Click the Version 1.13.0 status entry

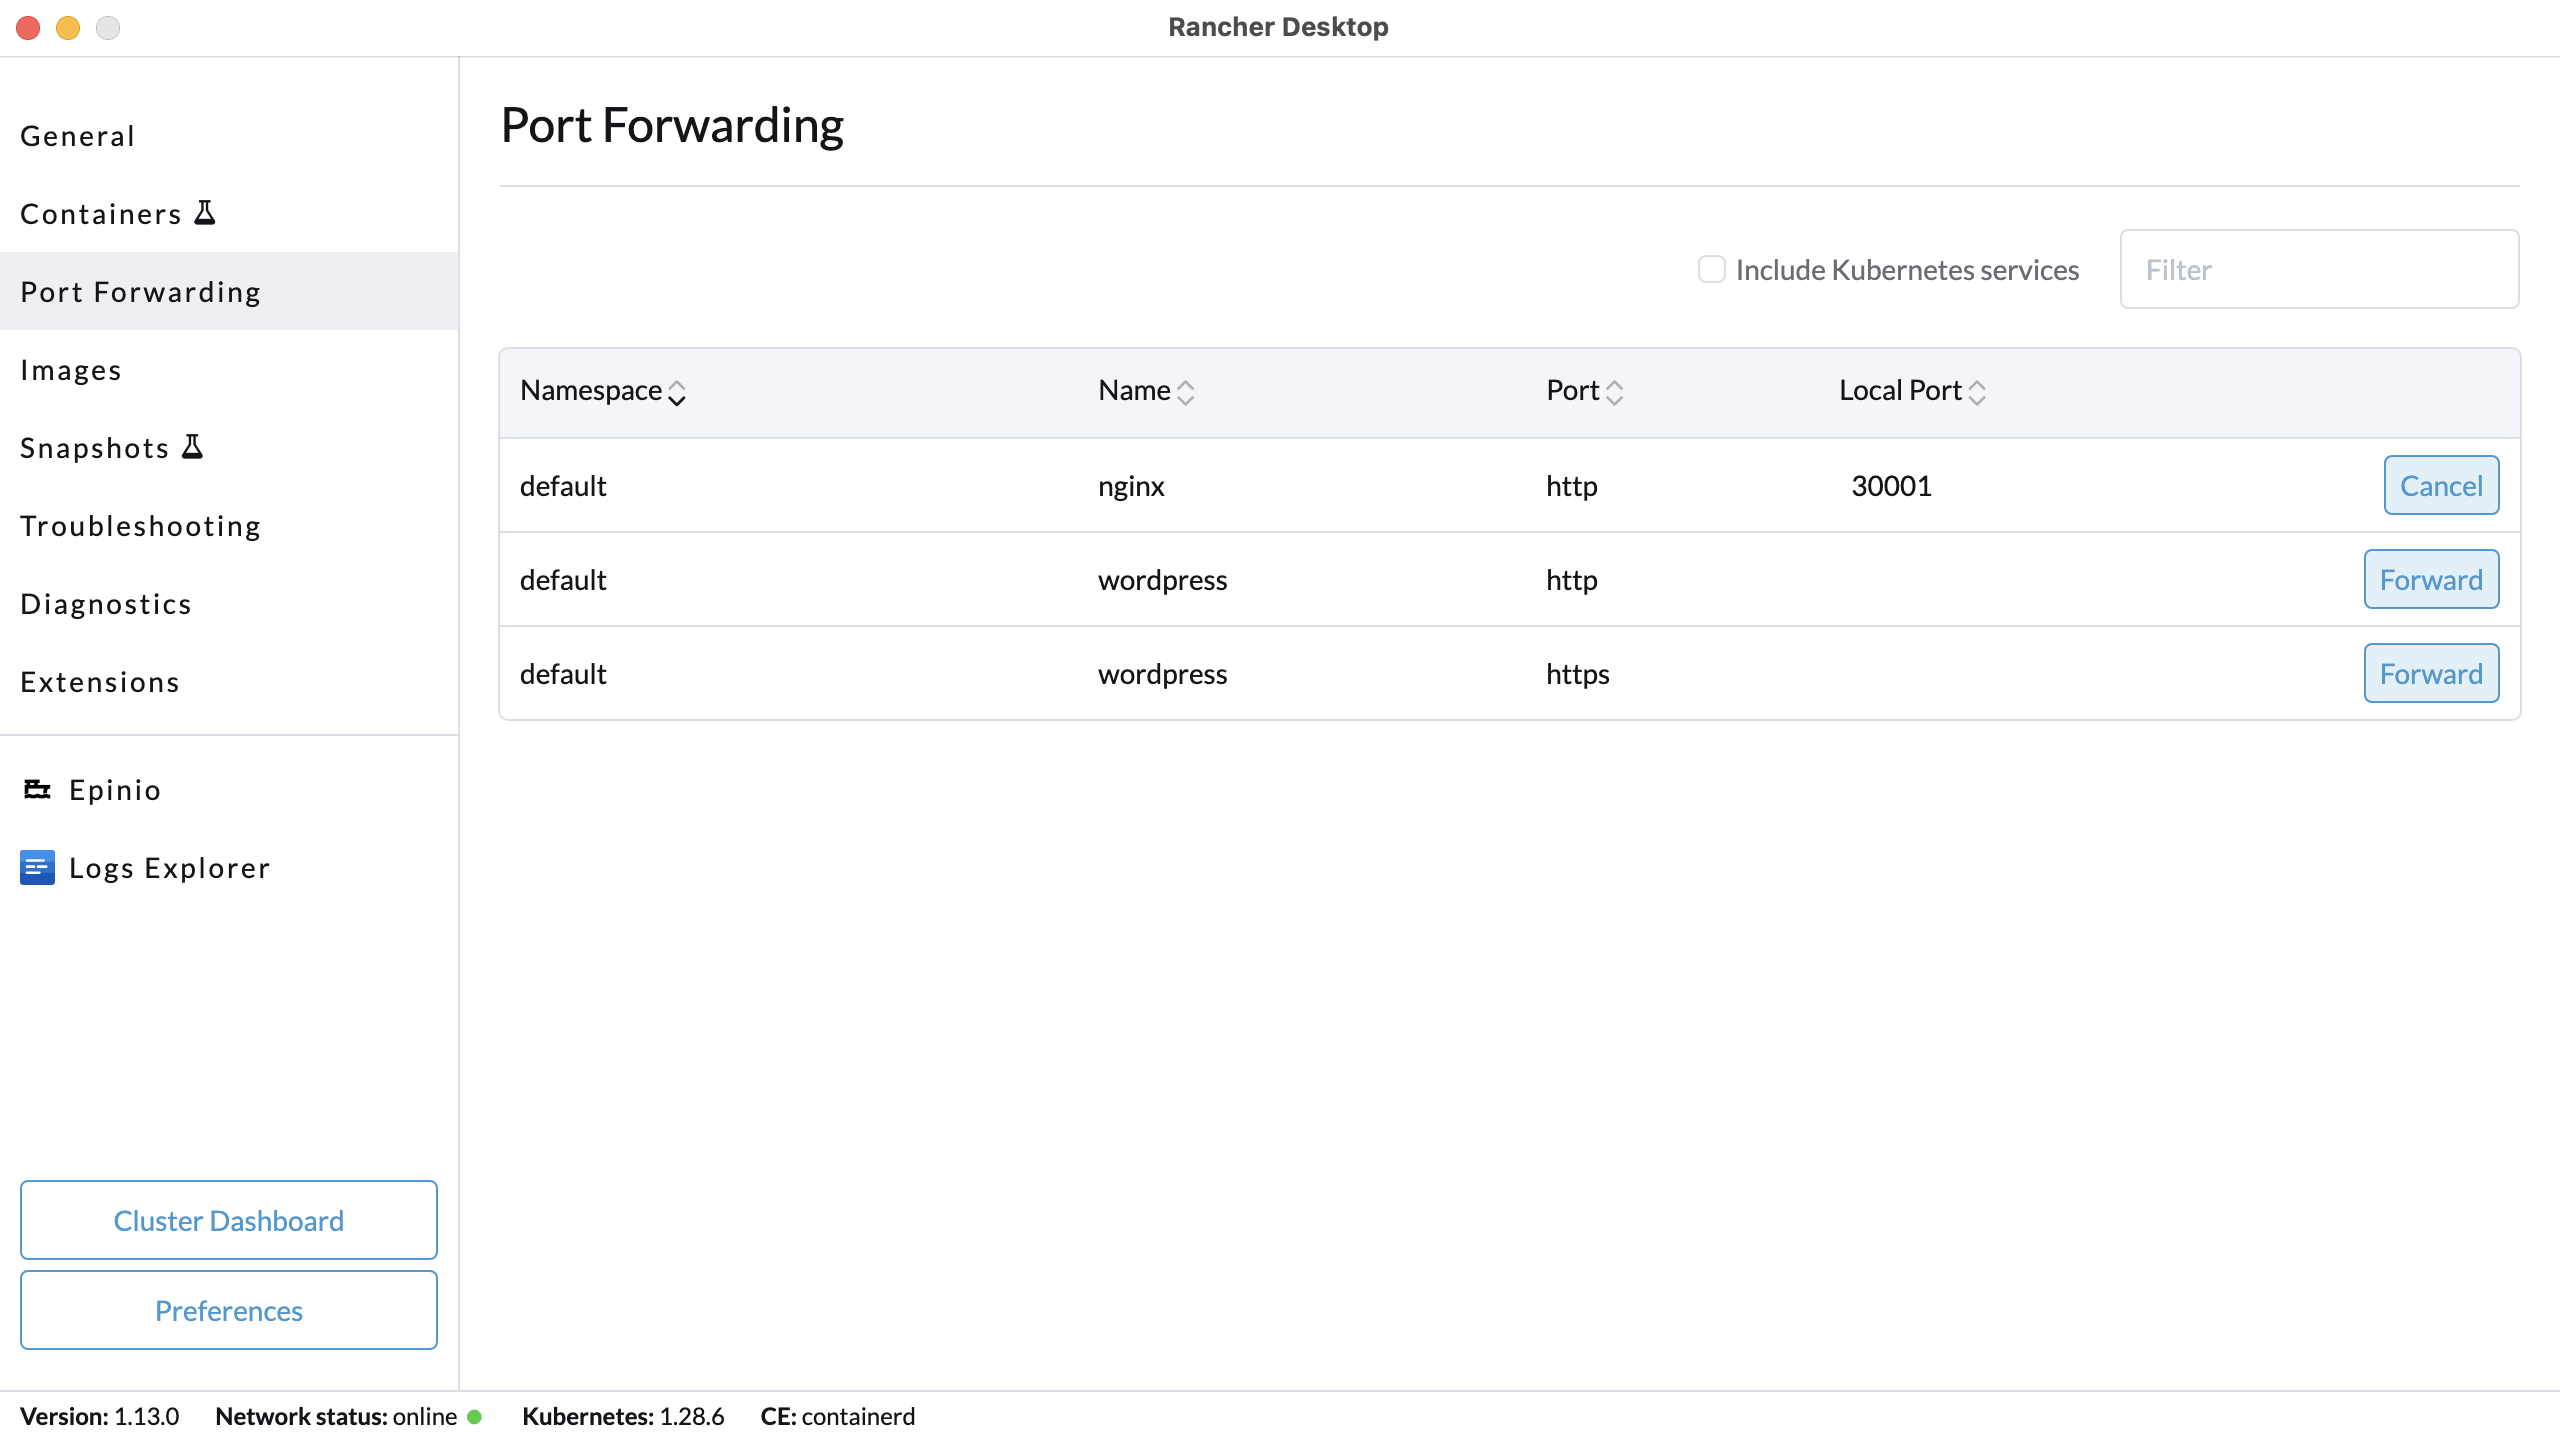point(100,1416)
